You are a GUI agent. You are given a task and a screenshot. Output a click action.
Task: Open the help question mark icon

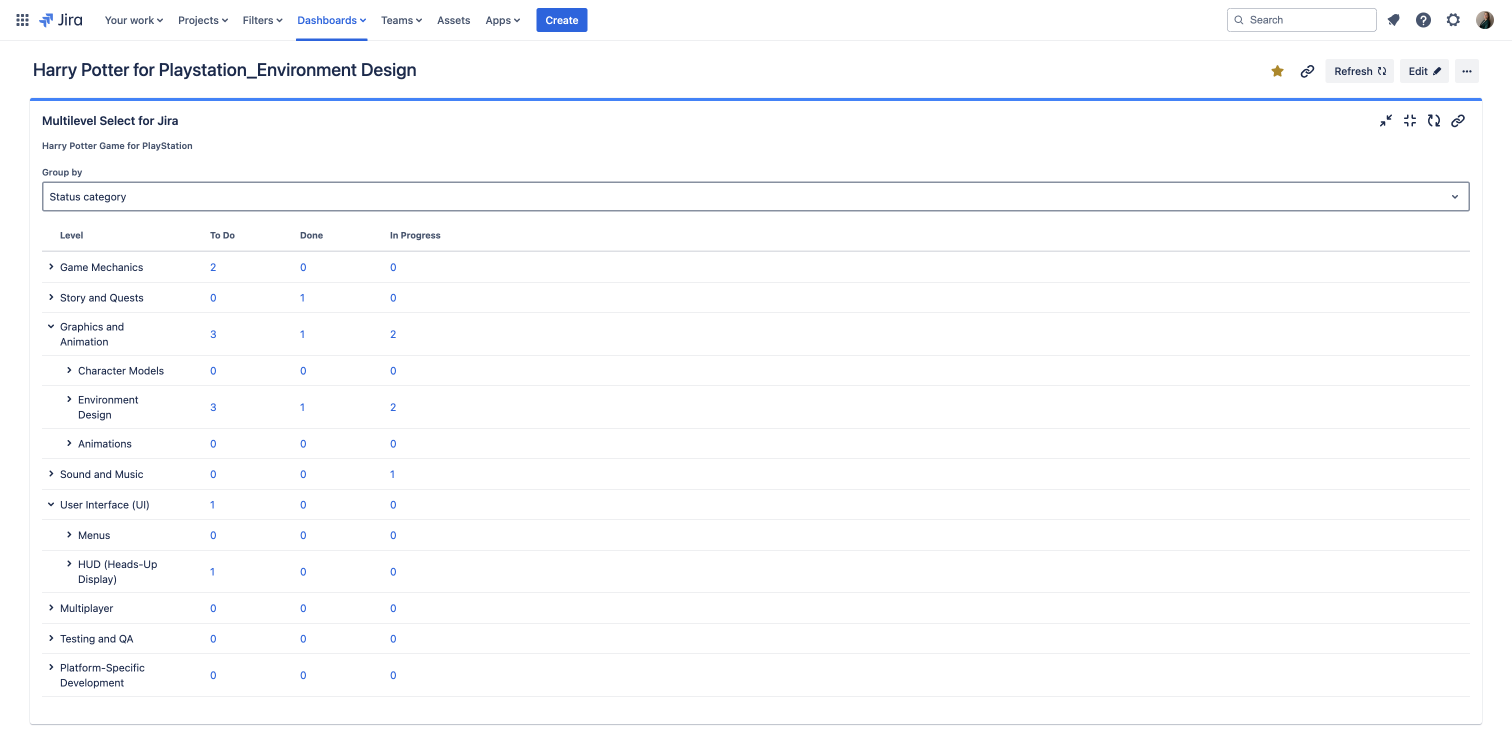pyautogui.click(x=1423, y=20)
